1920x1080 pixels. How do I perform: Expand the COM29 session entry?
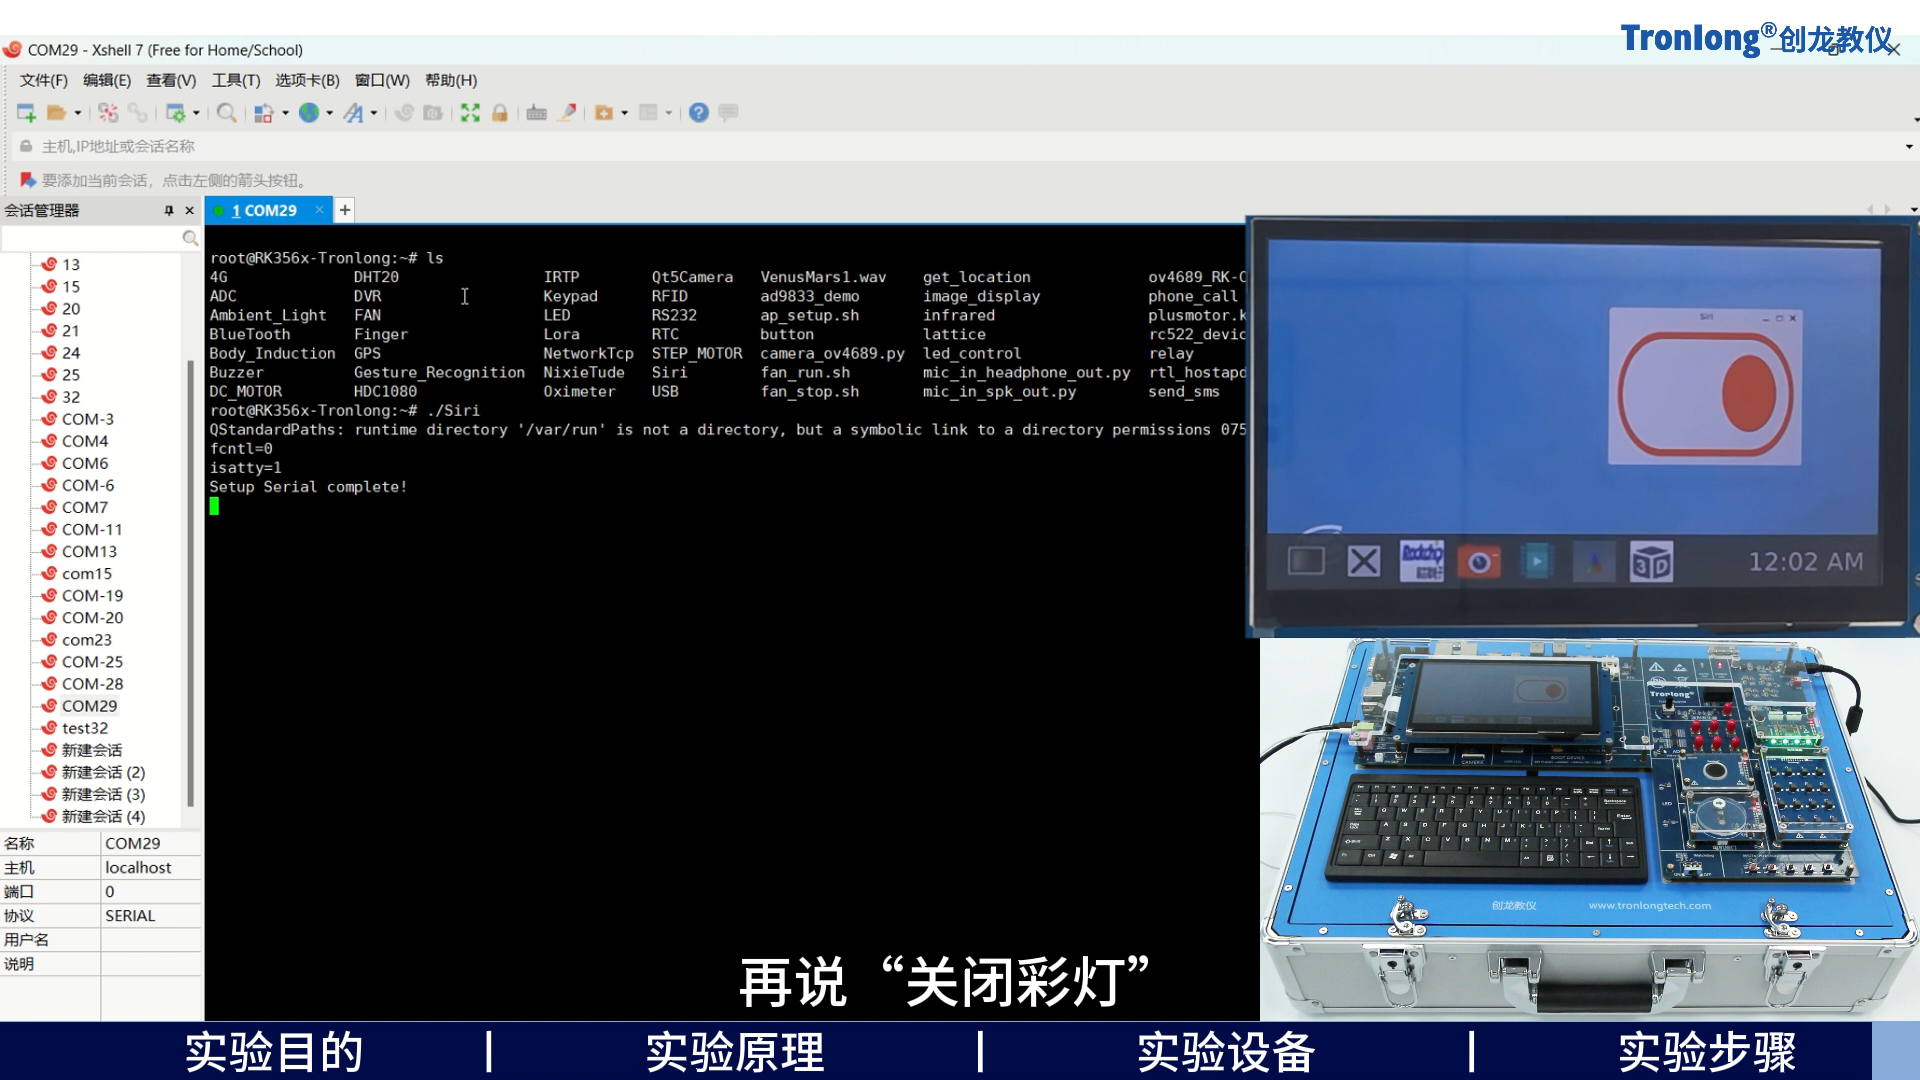click(x=88, y=704)
